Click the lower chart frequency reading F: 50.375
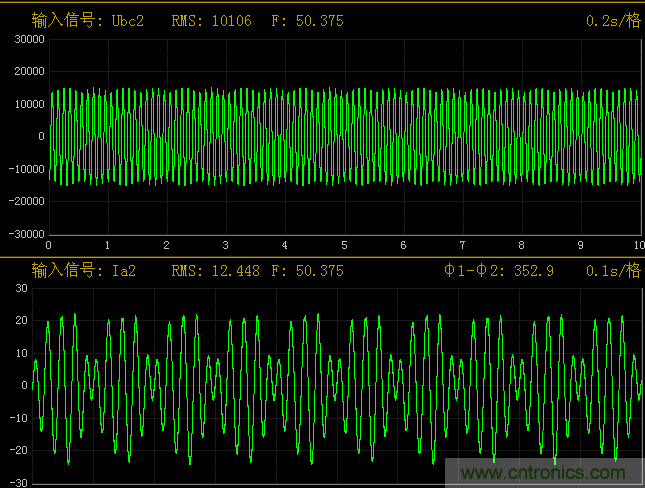Screen dimensions: 645x488 [x=308, y=271]
